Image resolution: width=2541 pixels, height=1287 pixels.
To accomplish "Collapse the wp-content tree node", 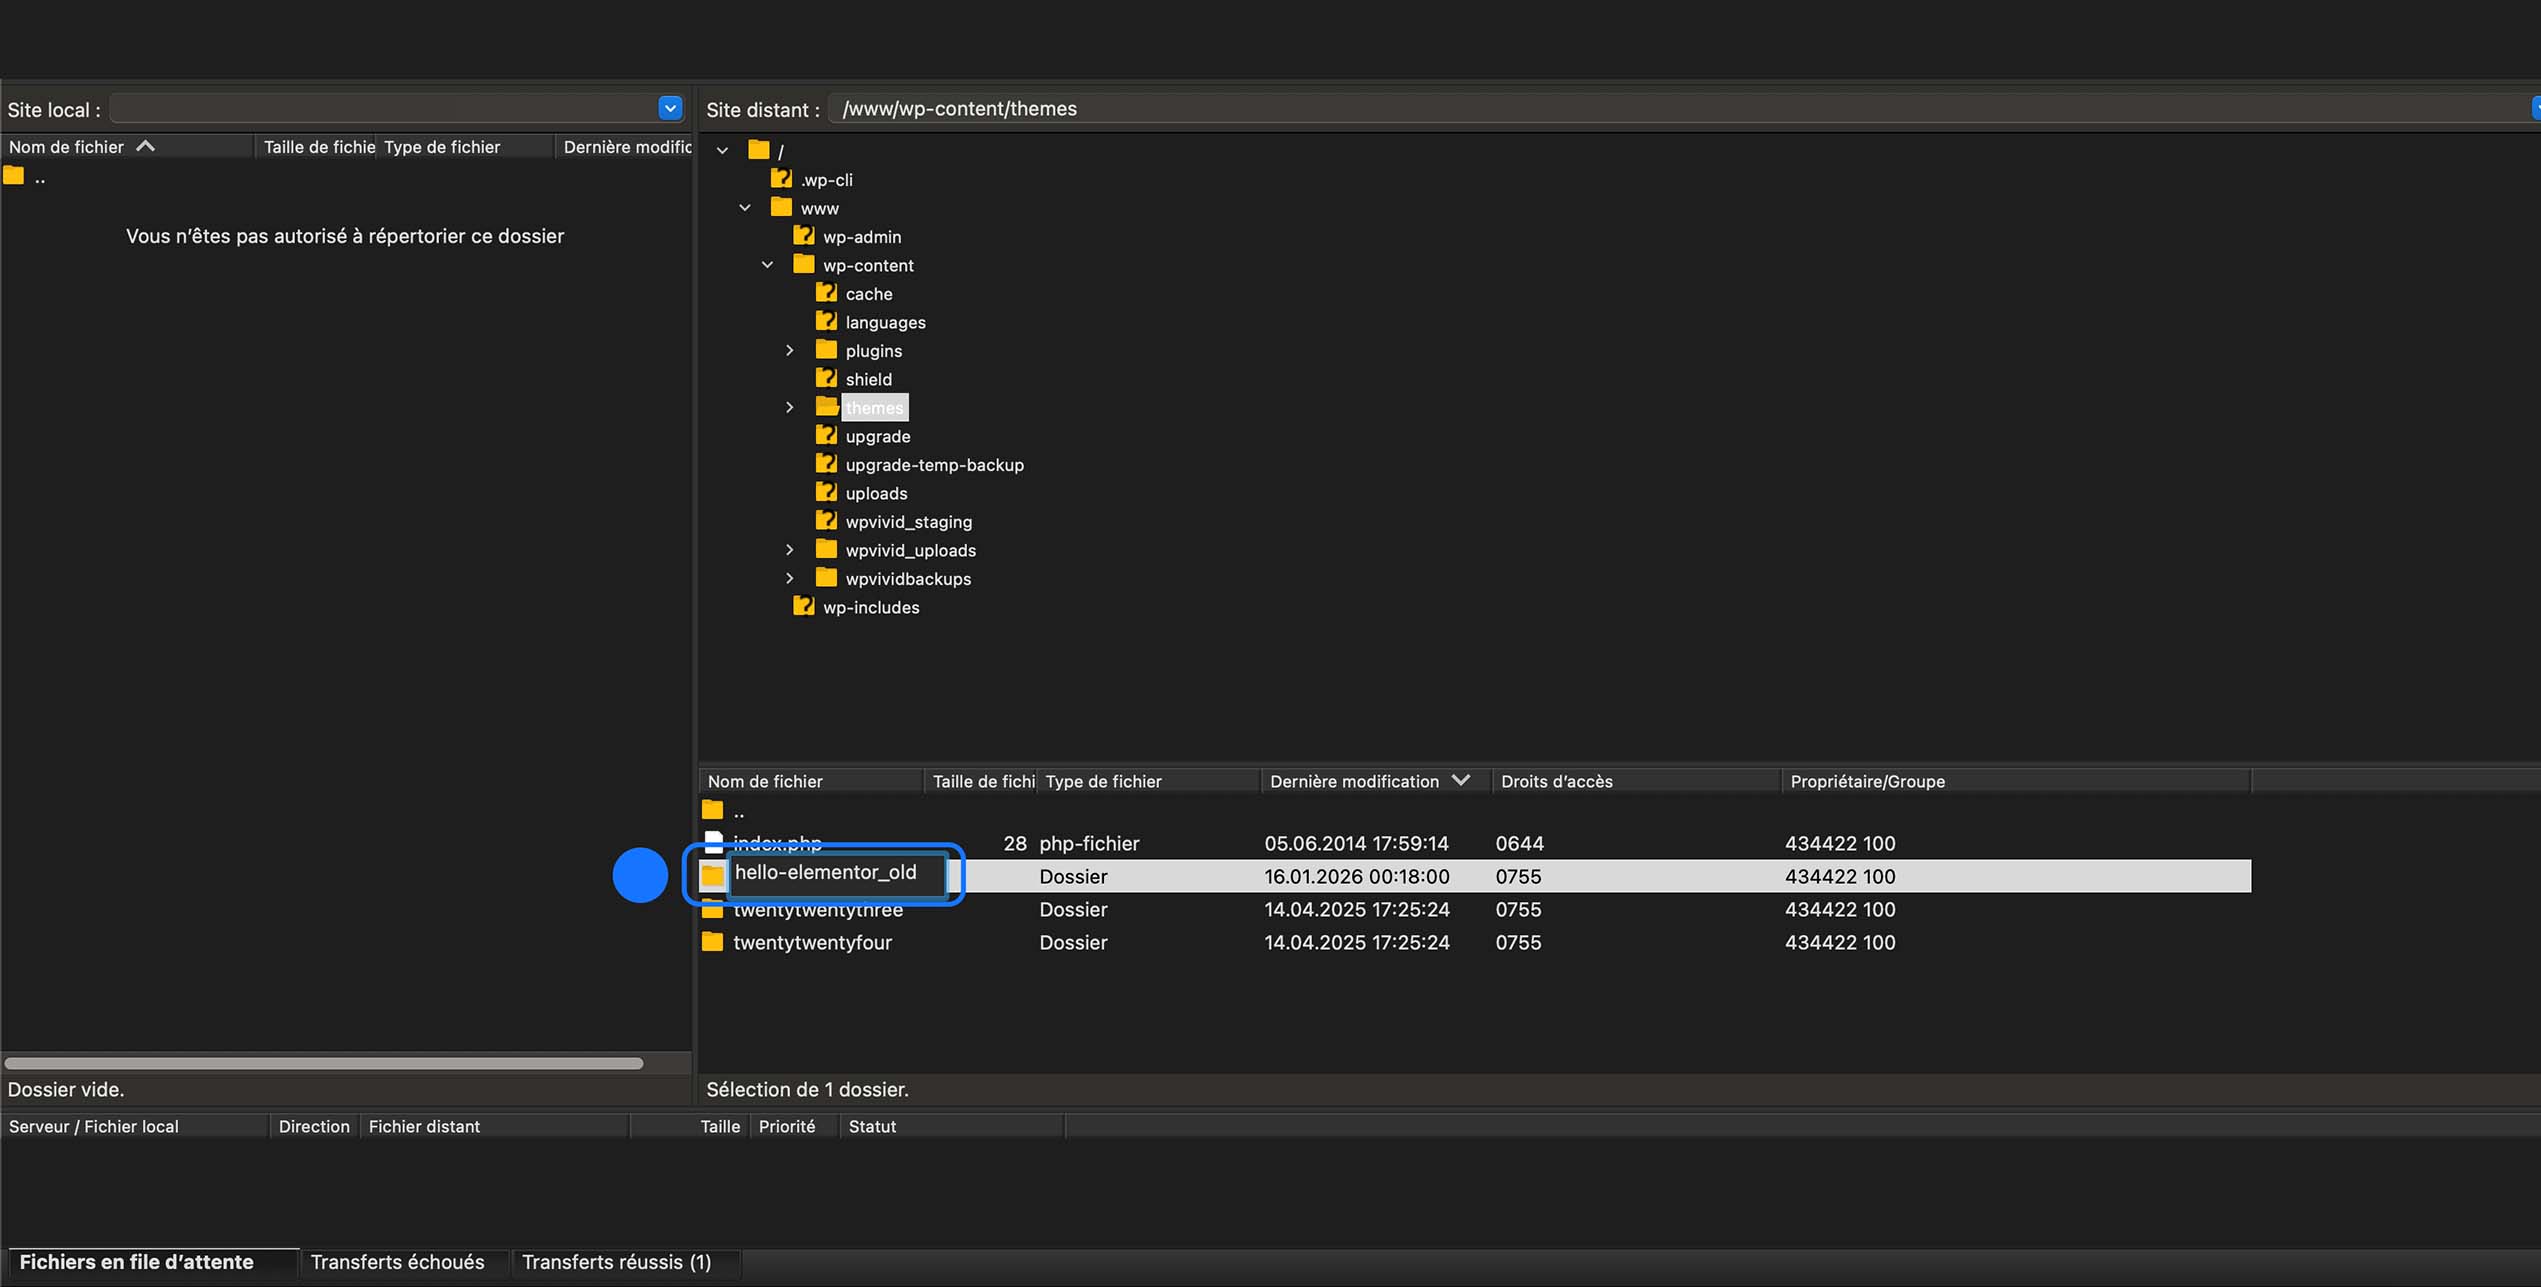I will pyautogui.click(x=767, y=265).
